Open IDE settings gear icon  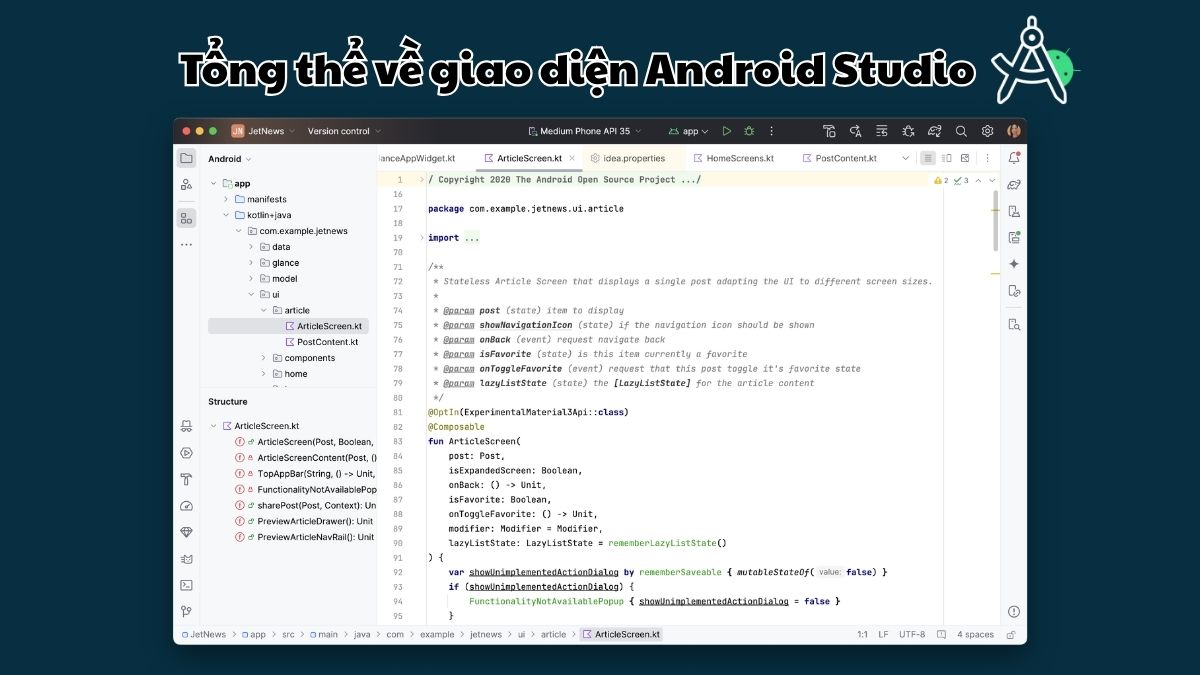coord(987,131)
